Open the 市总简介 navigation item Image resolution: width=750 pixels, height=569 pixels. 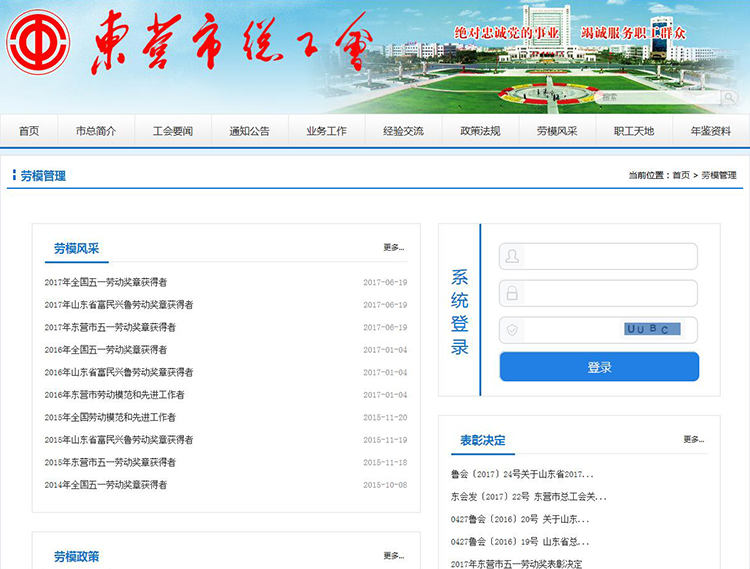96,131
